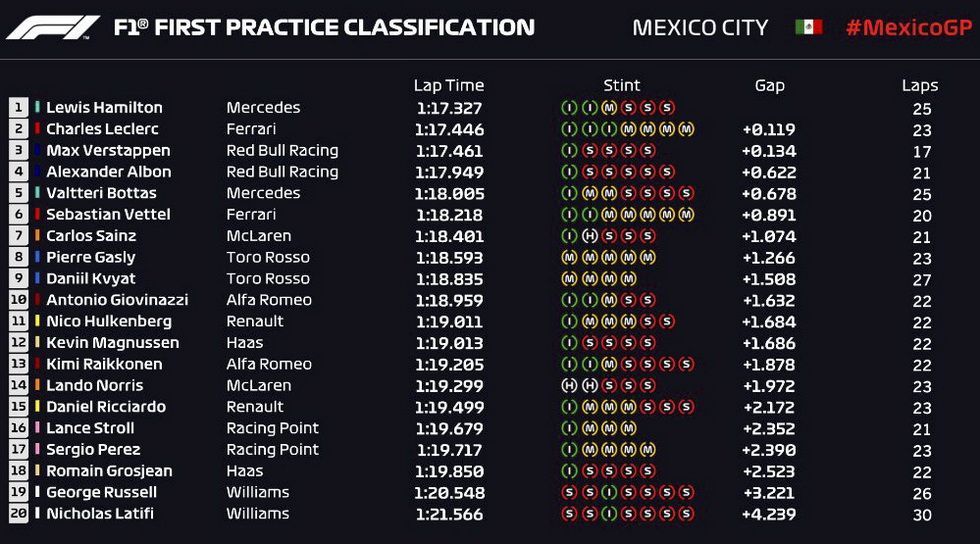
Task: Click the Mexican flag icon
Action: coord(808,28)
